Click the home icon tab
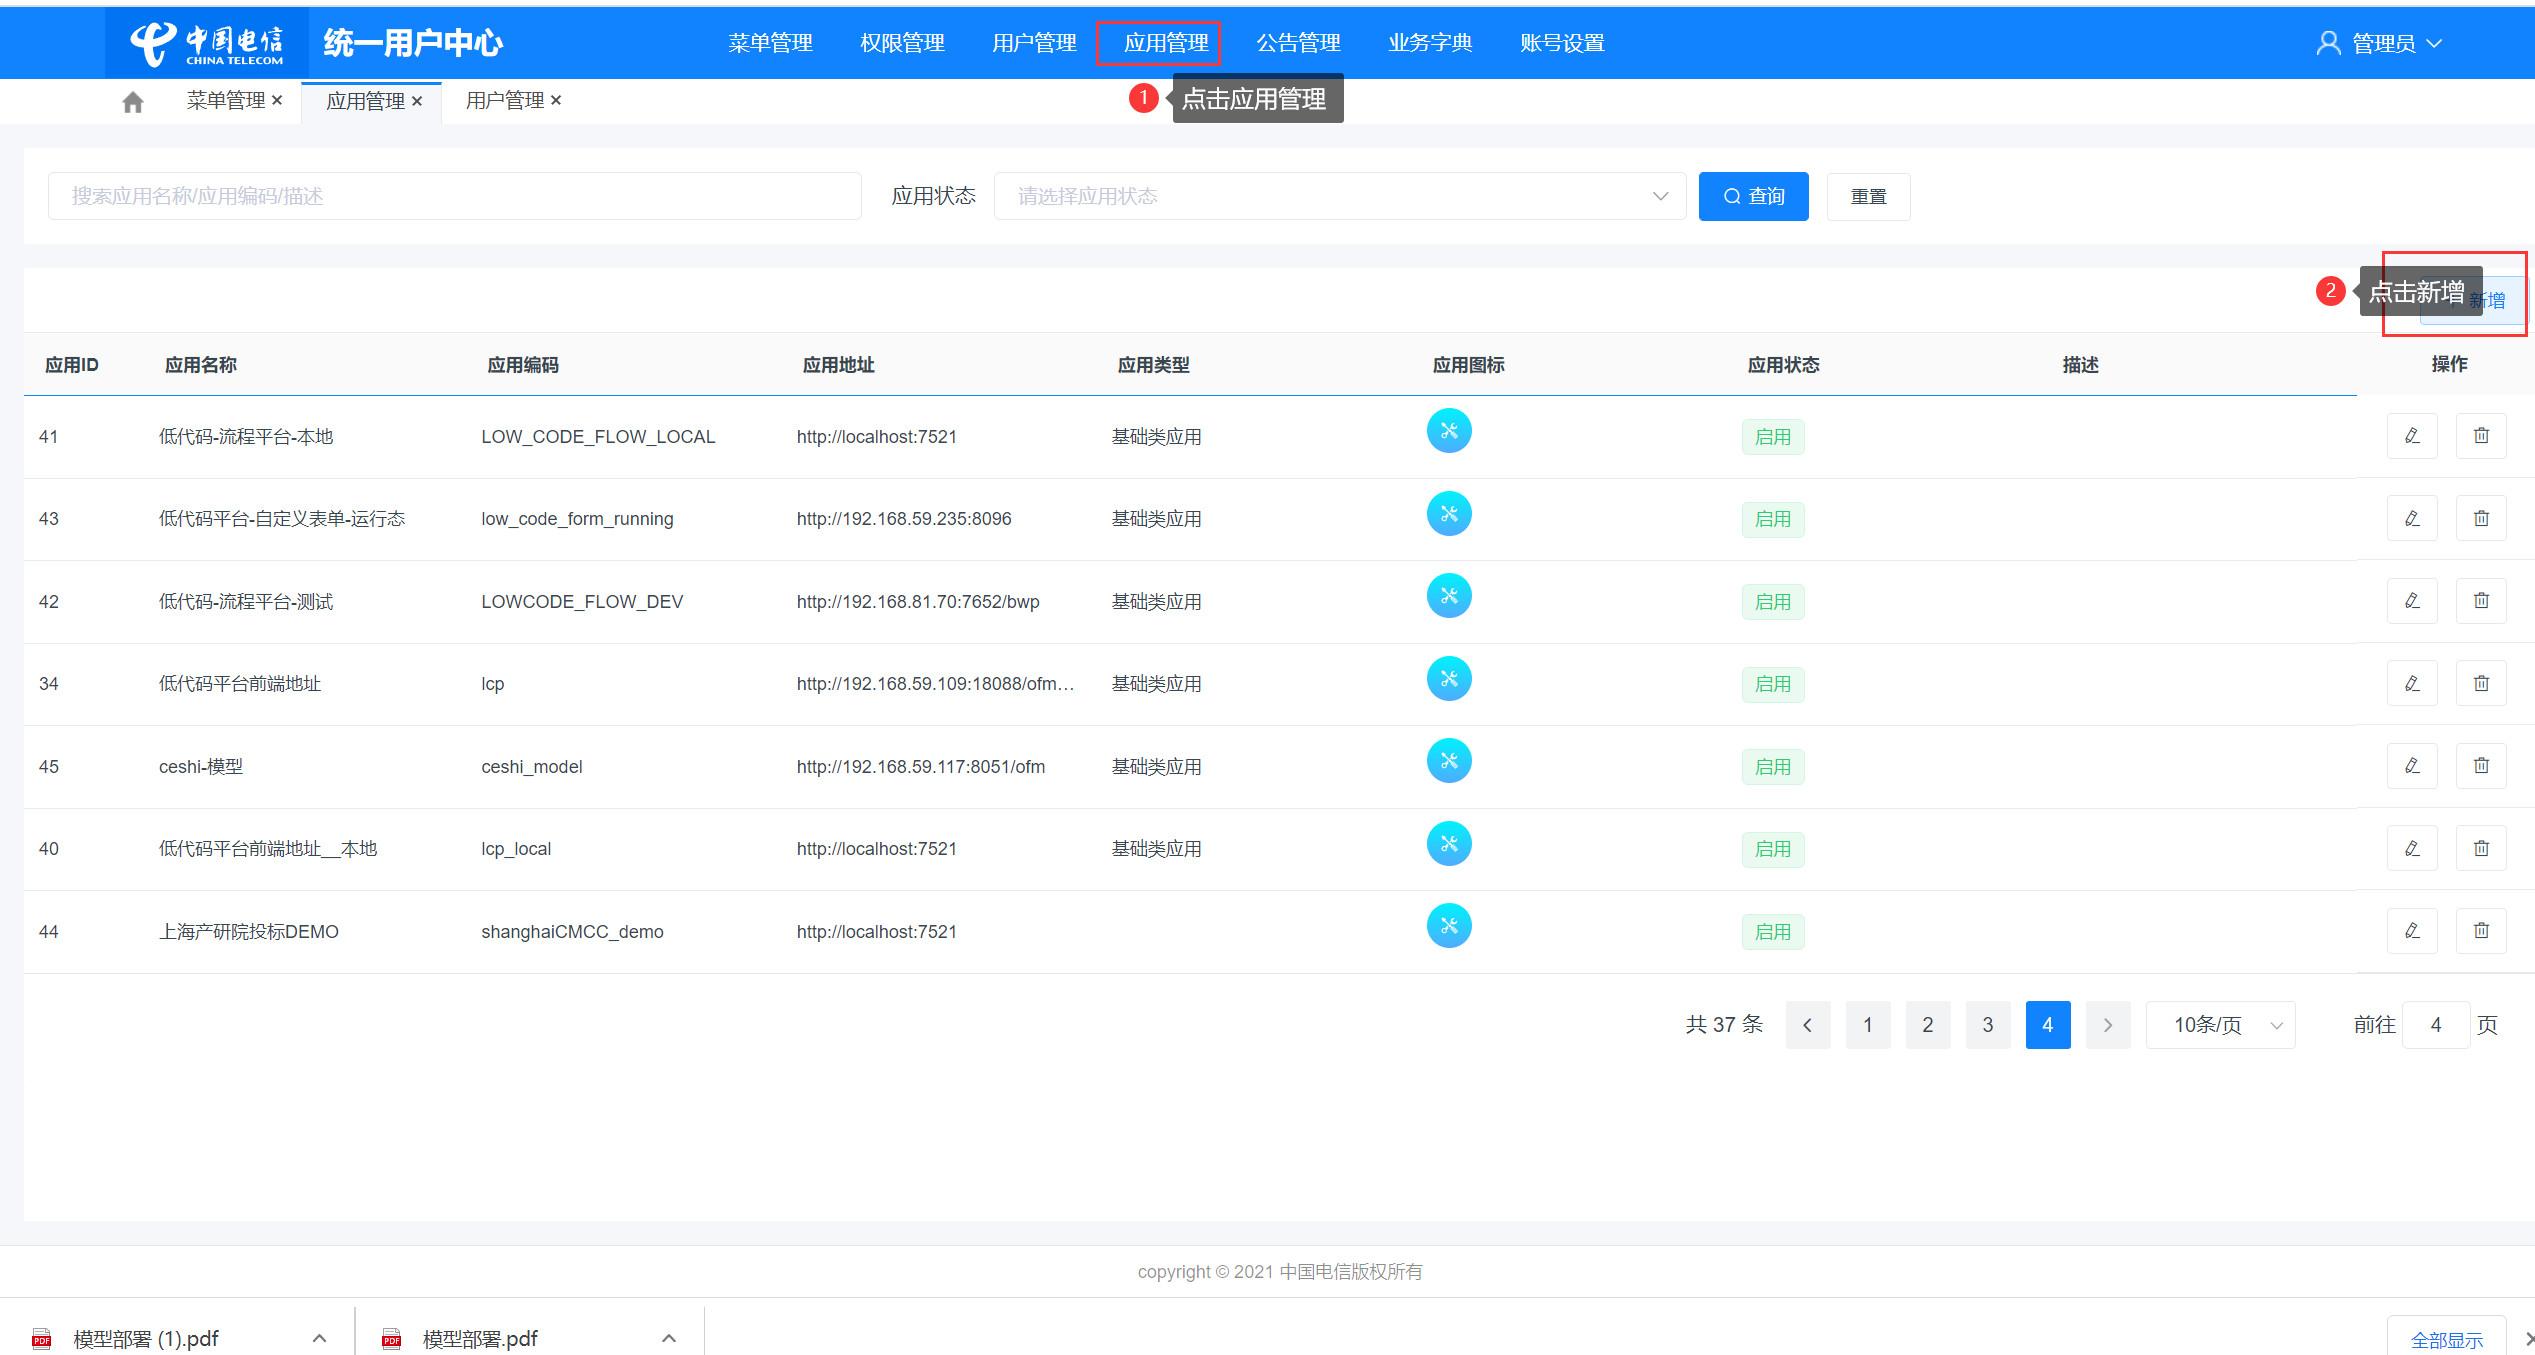 (132, 101)
